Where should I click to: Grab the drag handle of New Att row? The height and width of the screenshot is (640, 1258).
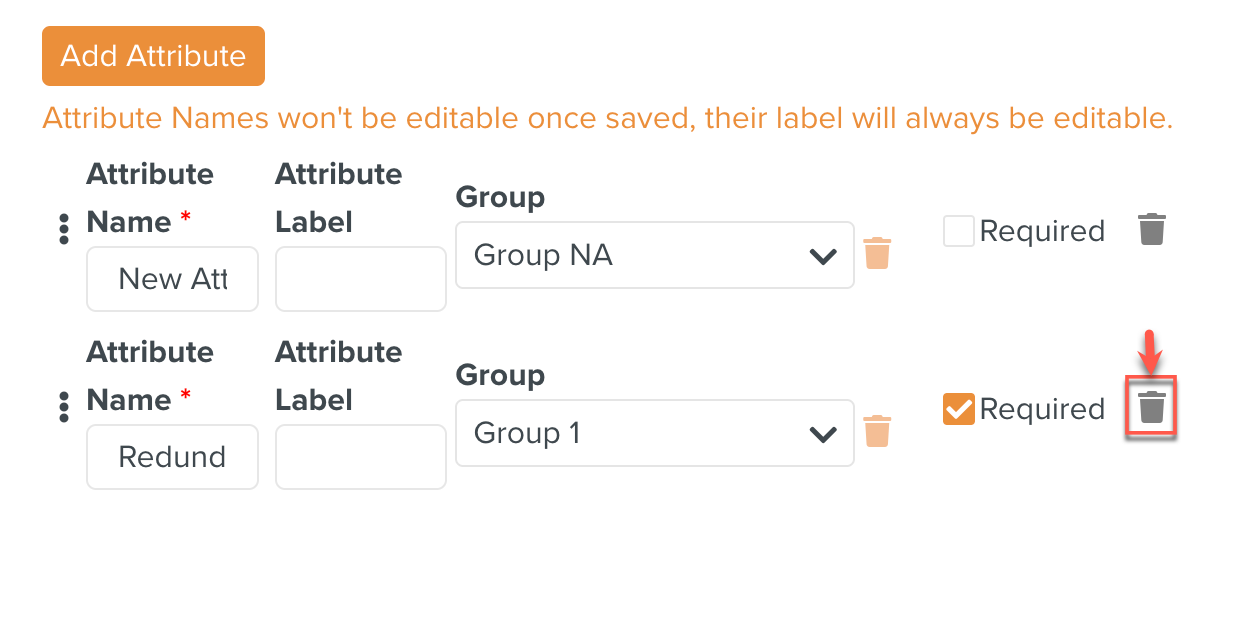pos(64,229)
